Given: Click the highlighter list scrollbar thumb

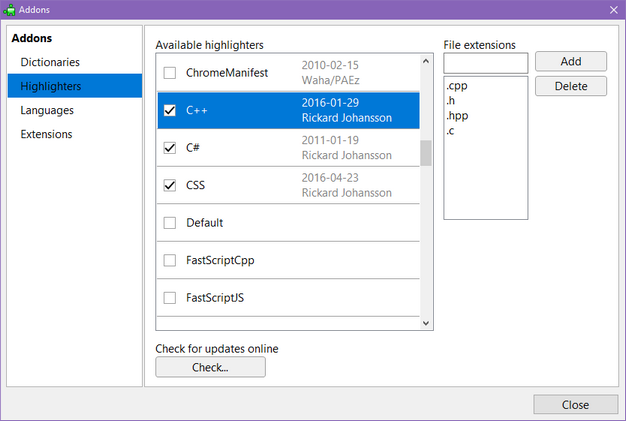Looking at the screenshot, I should [426, 154].
